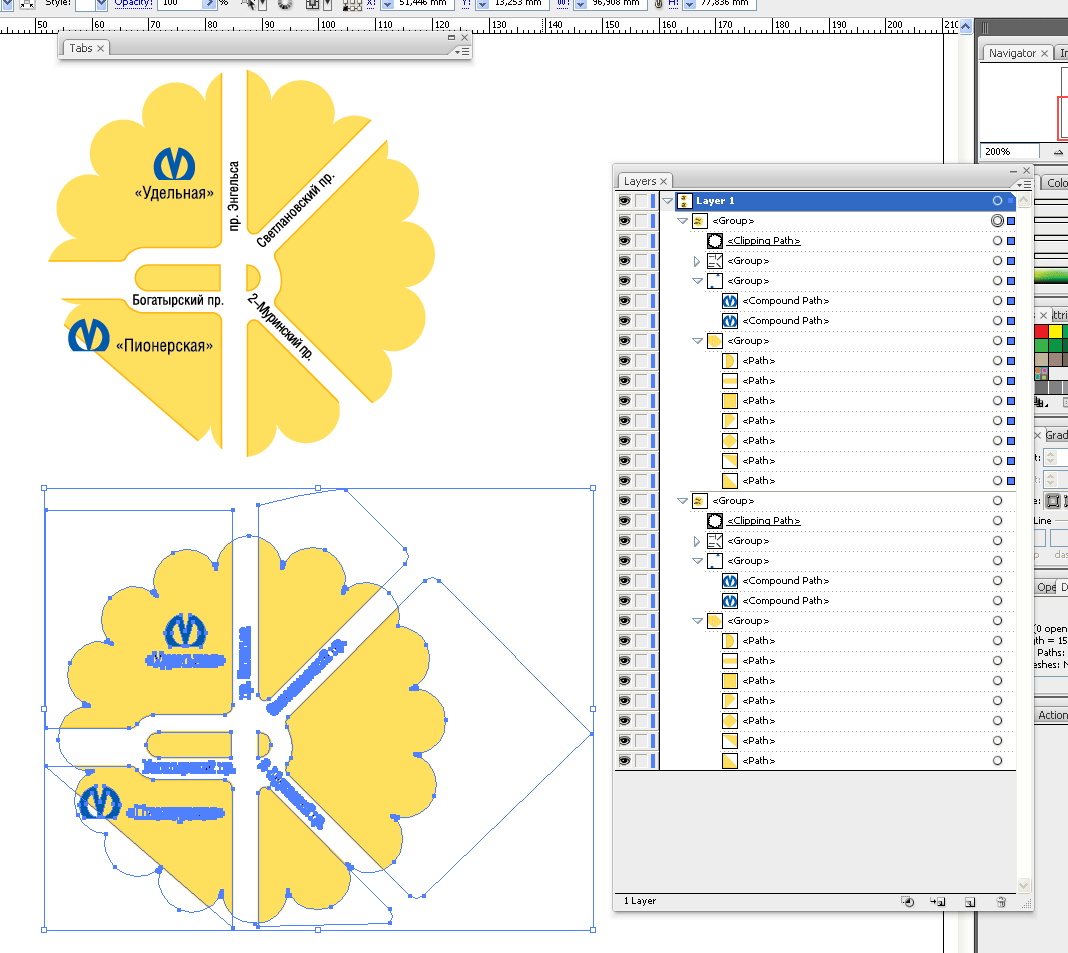Open the Actions panel tab
The height and width of the screenshot is (953, 1068).
[x=1052, y=715]
